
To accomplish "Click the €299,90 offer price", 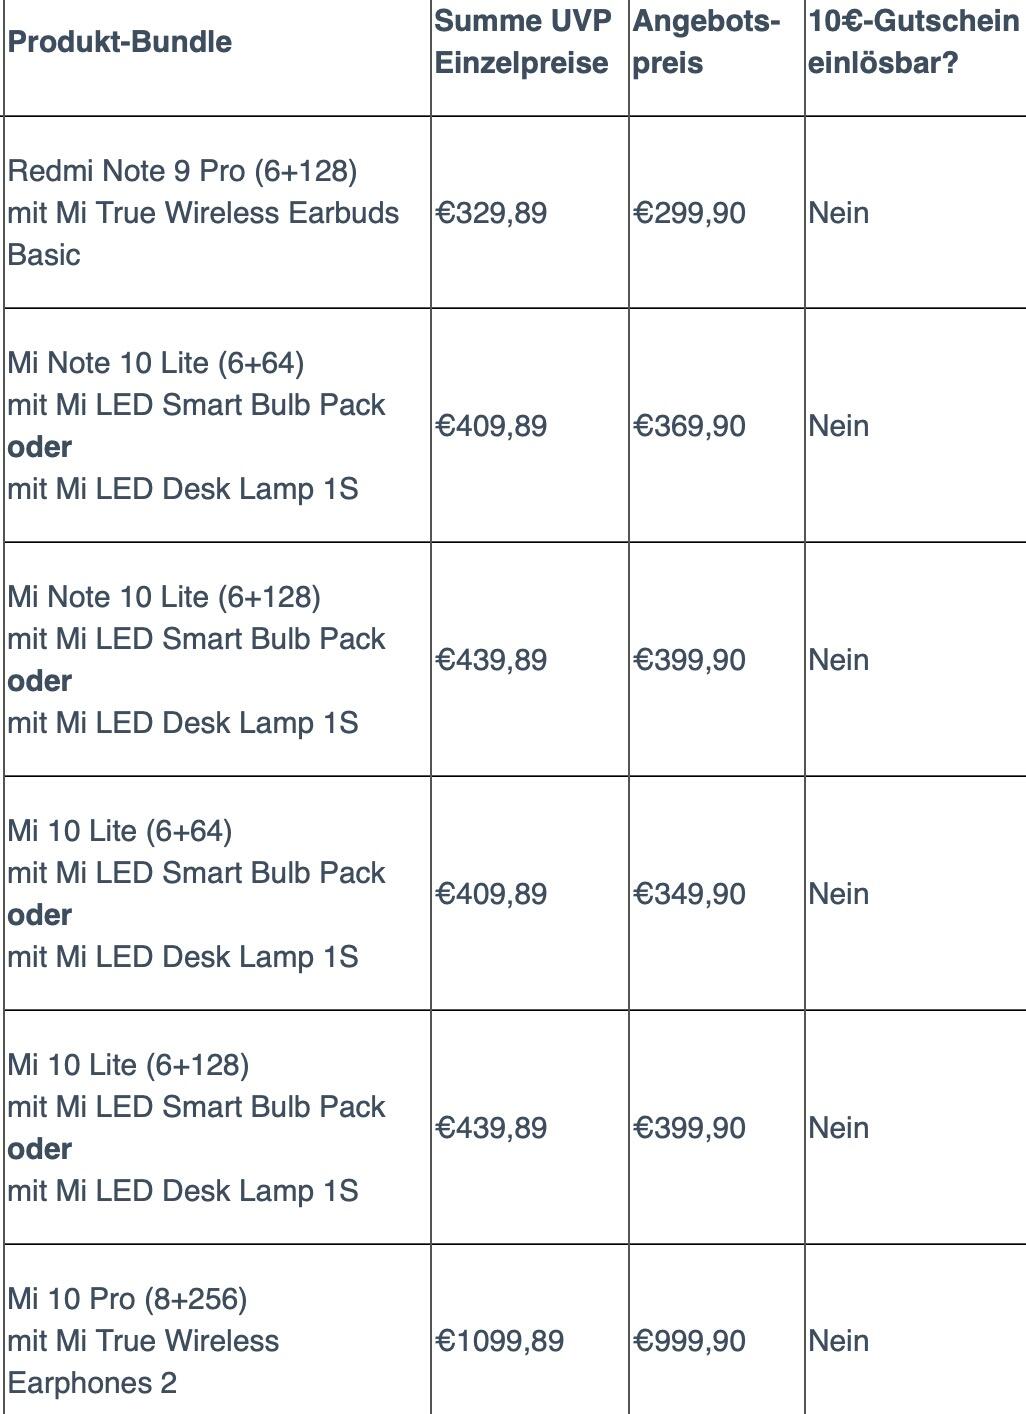I will (689, 213).
